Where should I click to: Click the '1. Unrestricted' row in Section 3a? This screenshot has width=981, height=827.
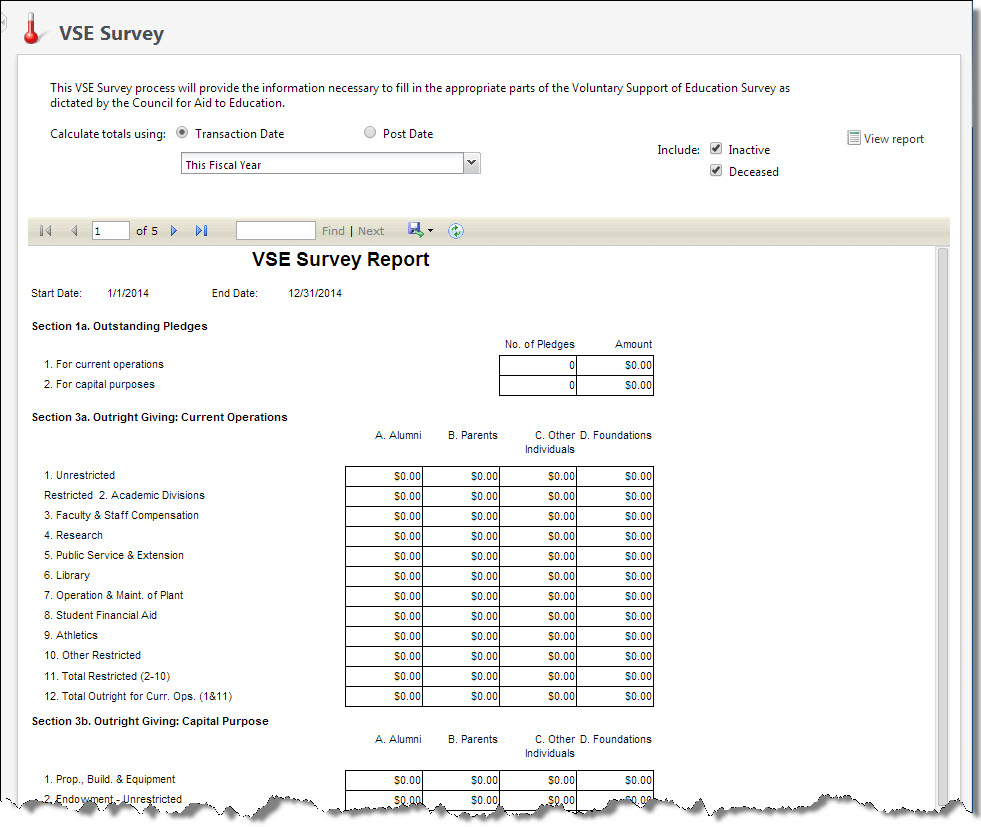[x=79, y=475]
